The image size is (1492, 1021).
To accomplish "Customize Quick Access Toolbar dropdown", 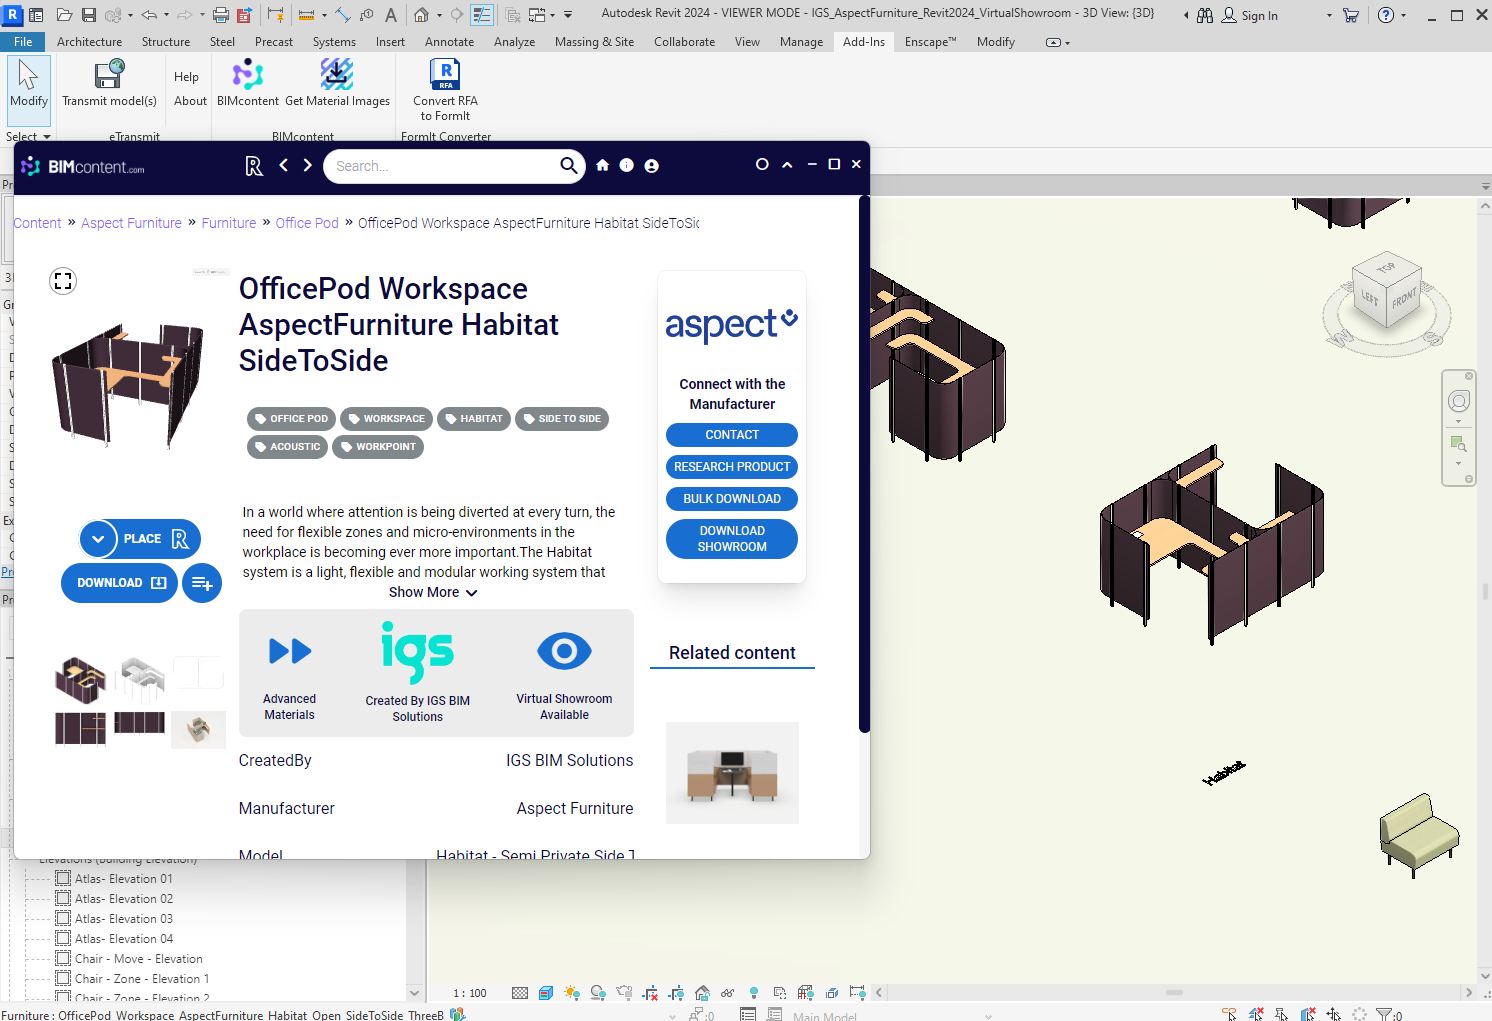I will point(568,15).
